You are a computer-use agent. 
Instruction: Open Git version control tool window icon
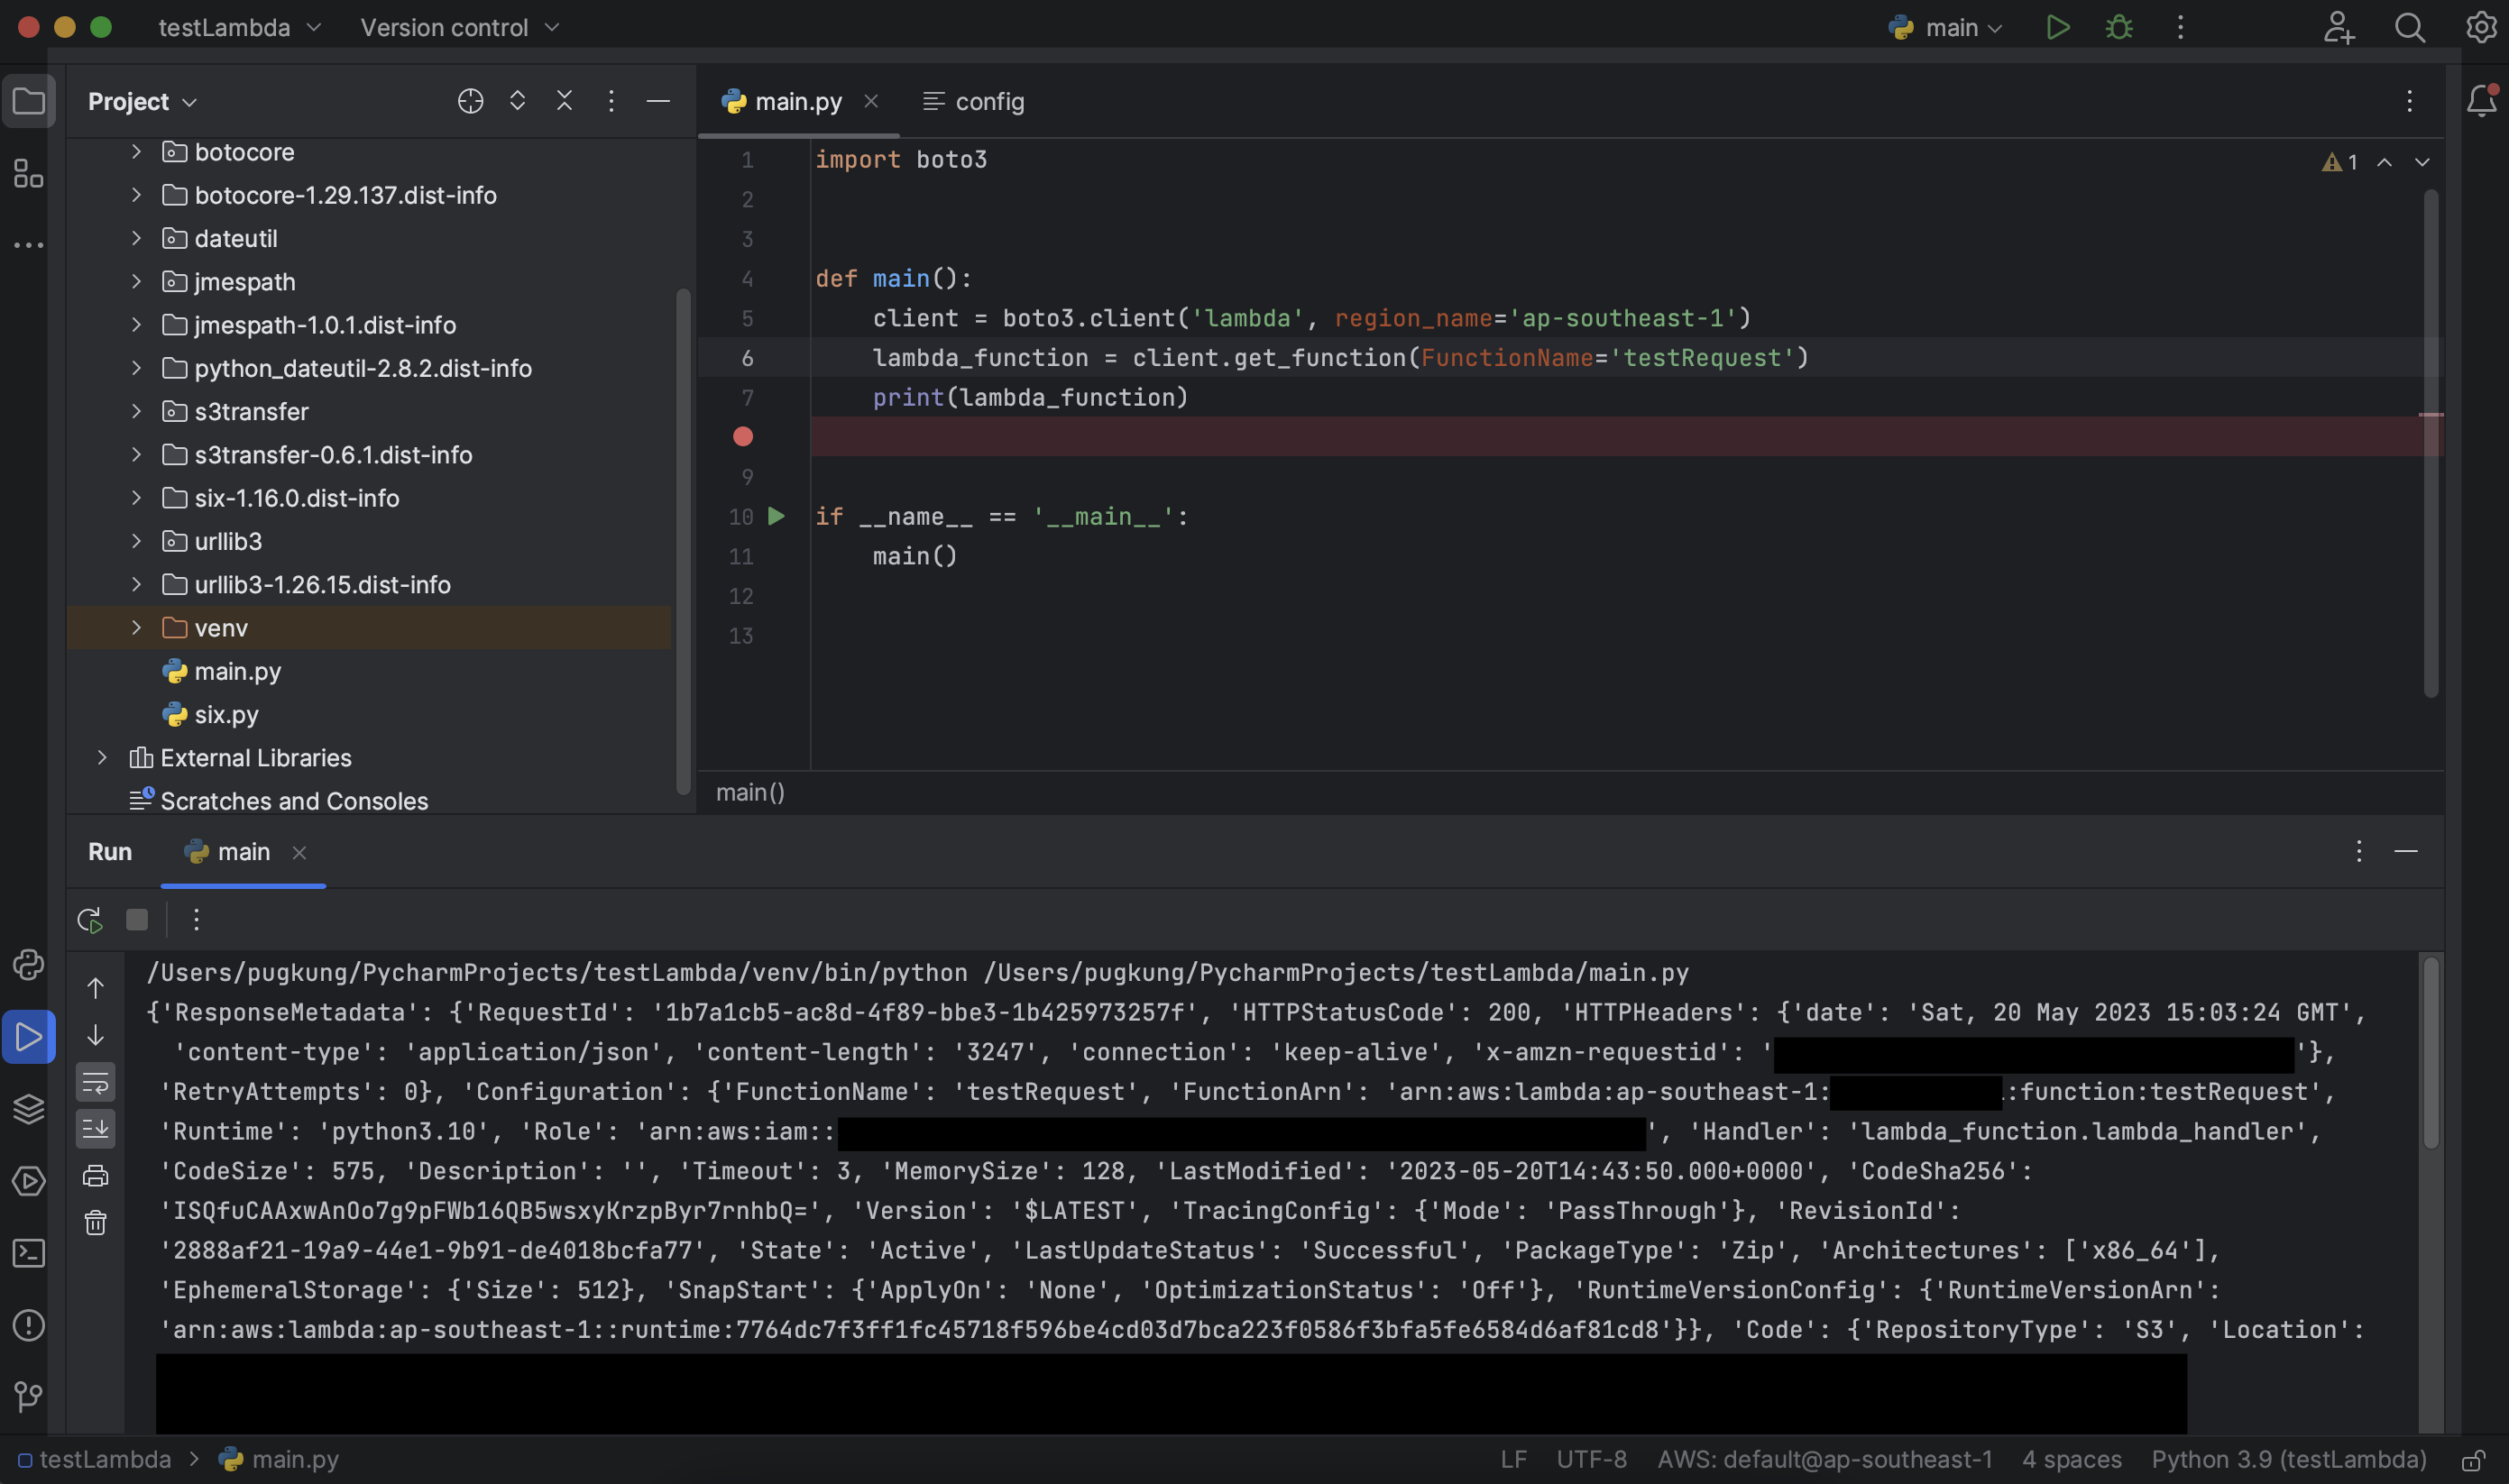[28, 1396]
